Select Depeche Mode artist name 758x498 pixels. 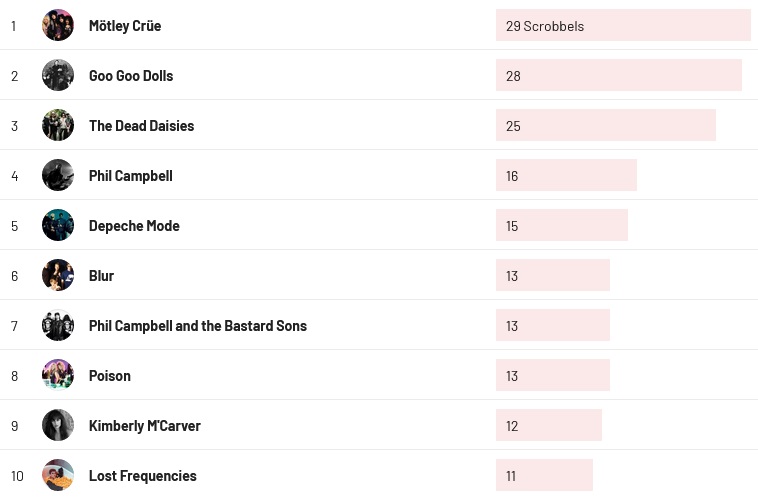(x=134, y=226)
